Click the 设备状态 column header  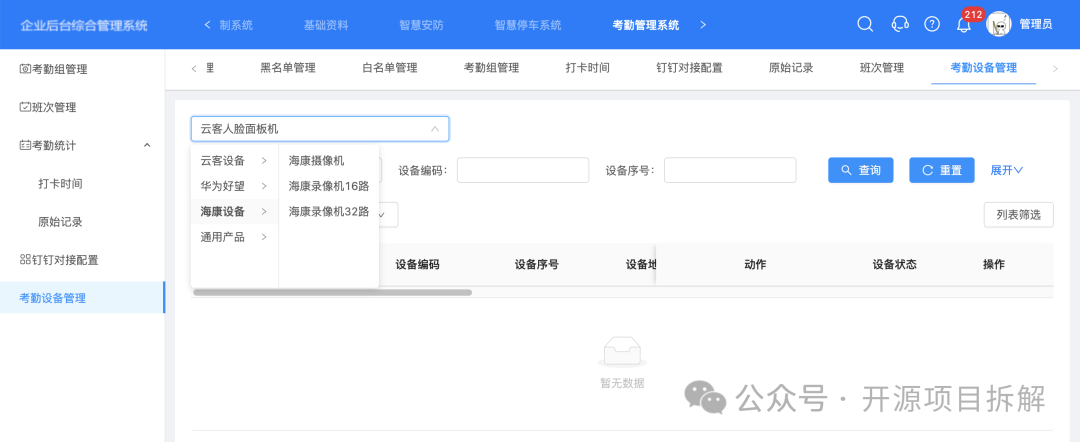(x=895, y=264)
